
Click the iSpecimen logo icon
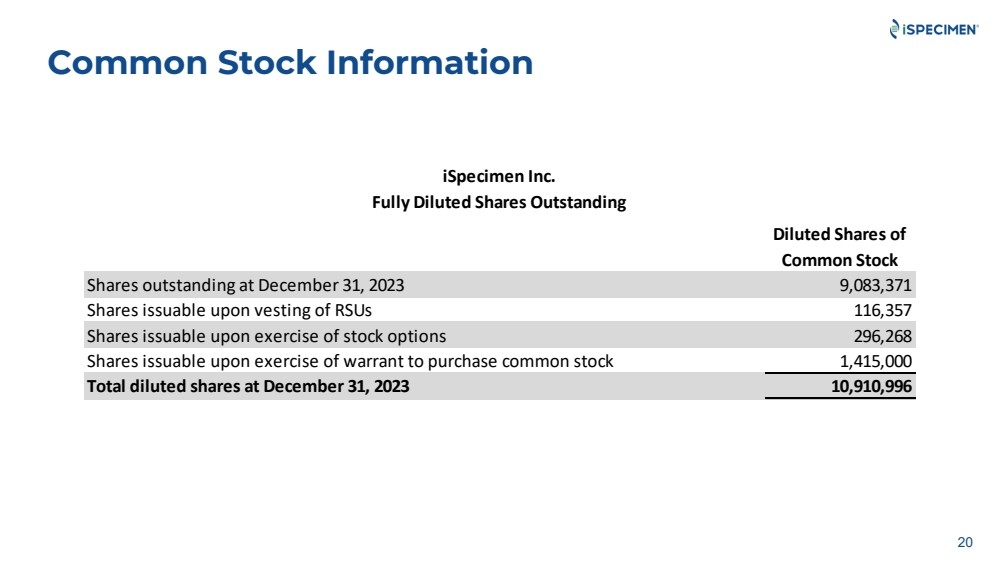point(895,29)
